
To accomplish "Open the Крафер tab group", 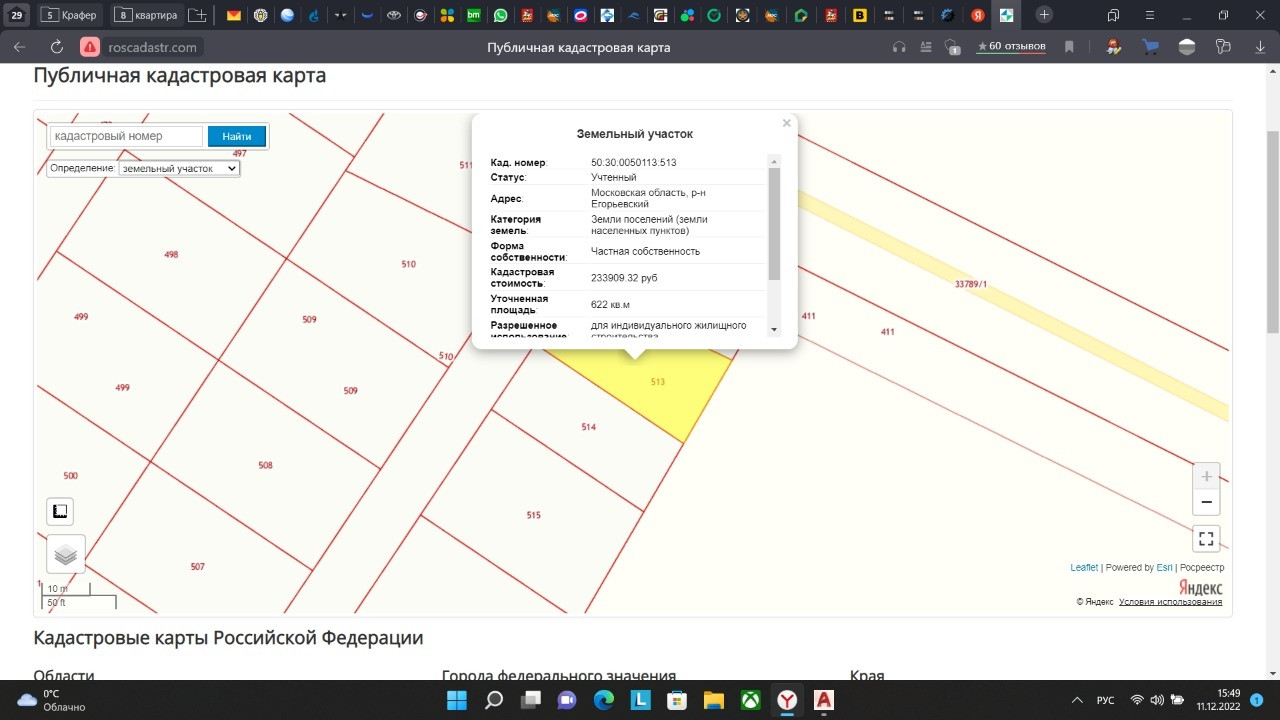I will point(71,15).
